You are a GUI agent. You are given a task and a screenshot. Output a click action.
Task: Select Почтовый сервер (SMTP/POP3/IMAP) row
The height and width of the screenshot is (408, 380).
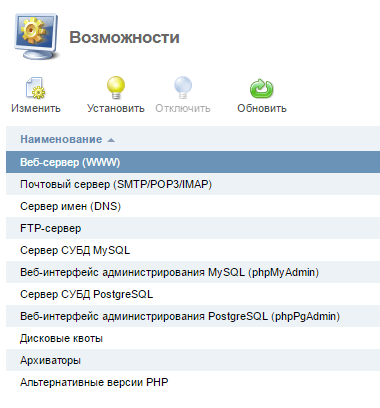coord(193,184)
